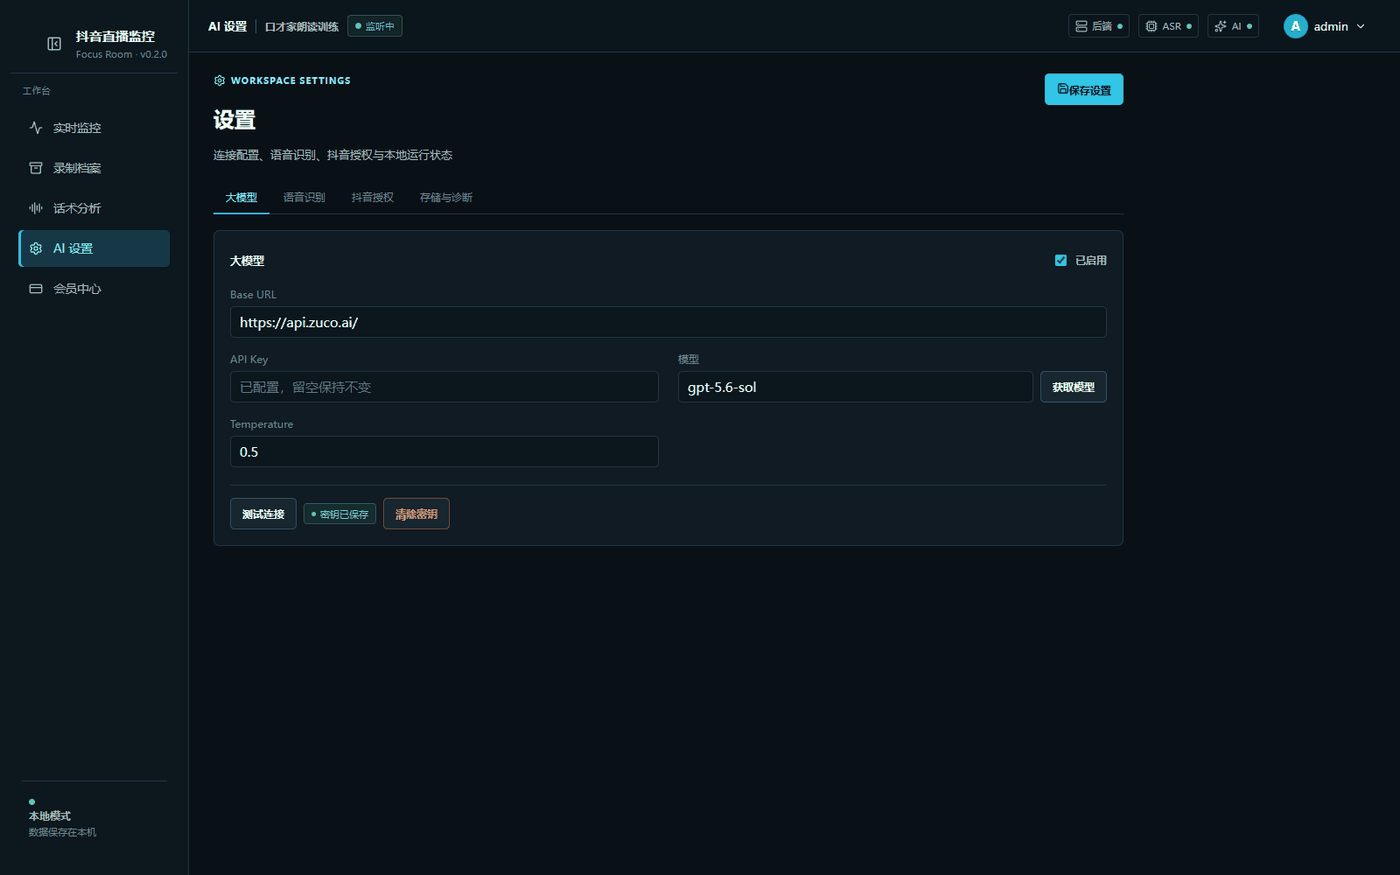Click the AI sparkle status icon
This screenshot has height=875, width=1400.
pyautogui.click(x=1220, y=26)
